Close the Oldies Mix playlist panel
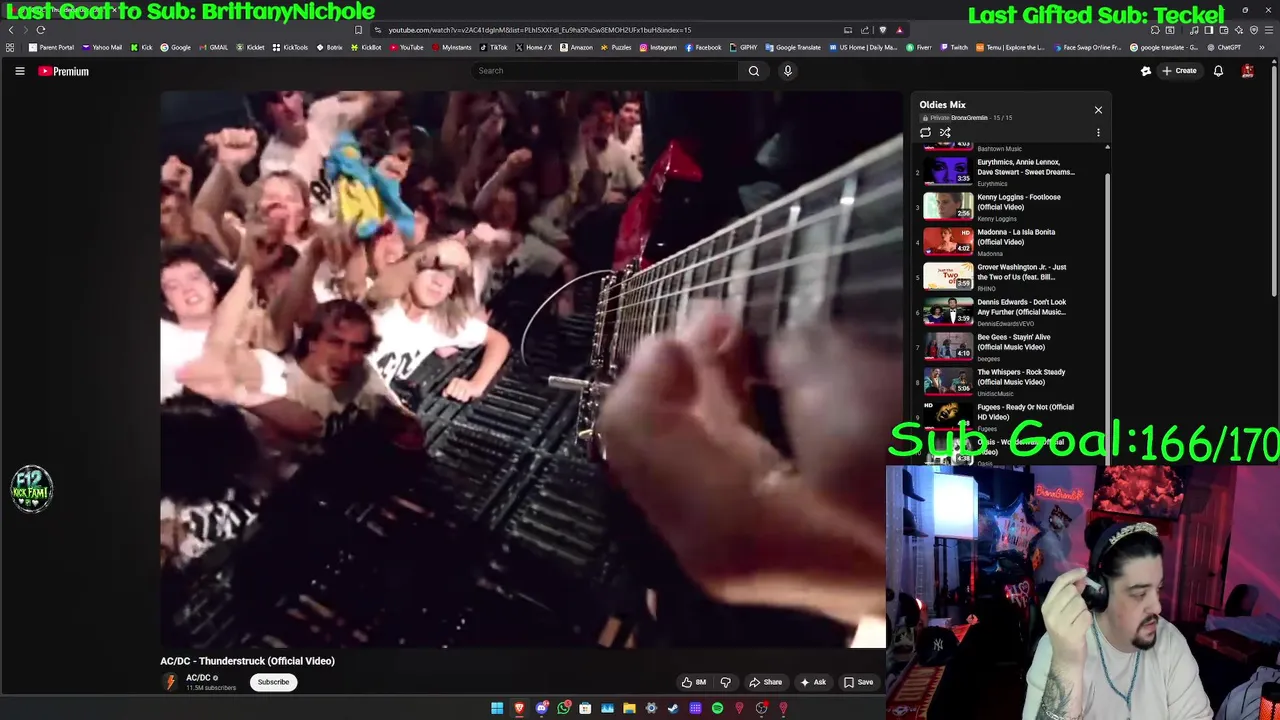This screenshot has height=720, width=1280. (1098, 110)
